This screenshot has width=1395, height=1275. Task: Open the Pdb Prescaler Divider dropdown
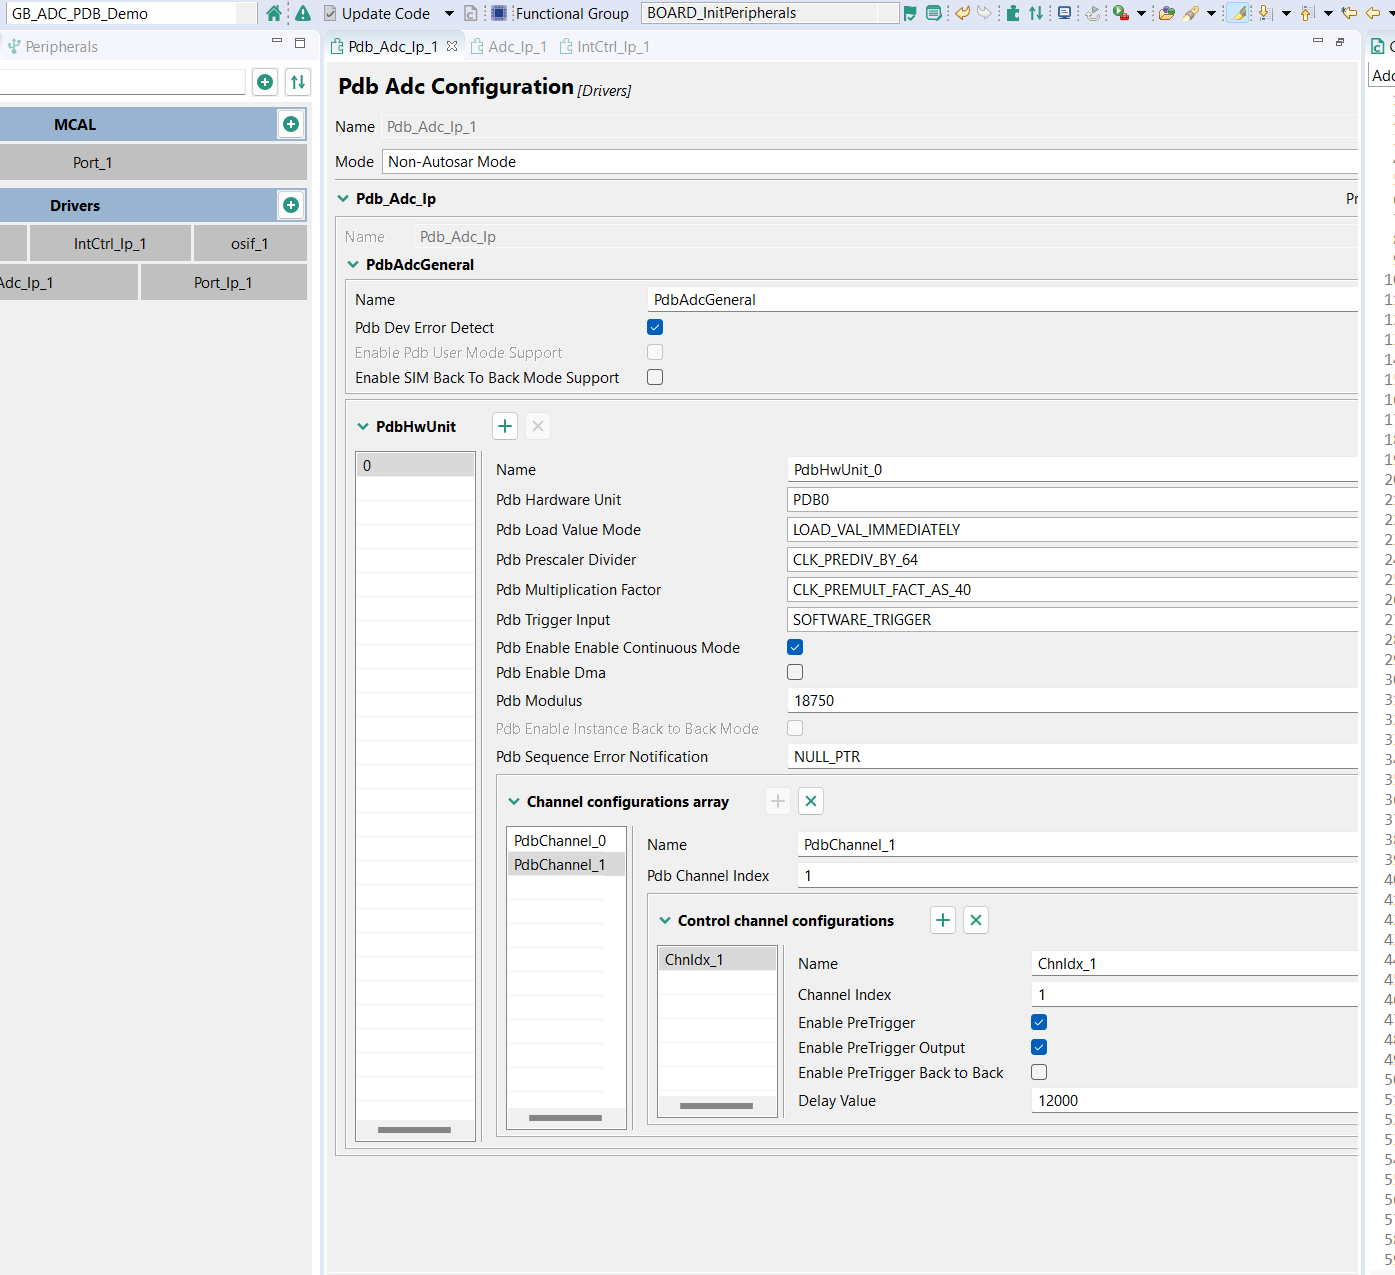(x=1073, y=560)
